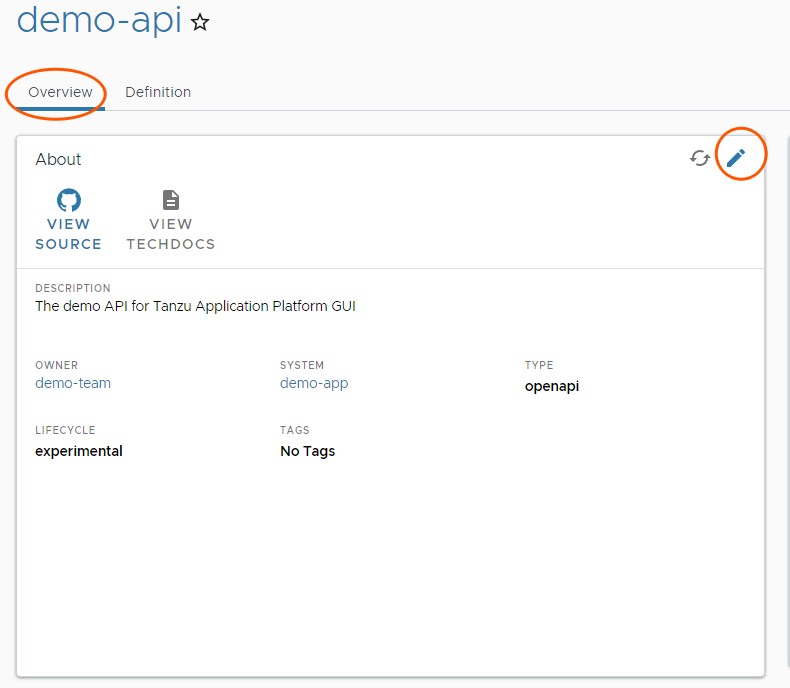Click the refresh entity icon in About card
The image size is (790, 688).
coord(700,158)
